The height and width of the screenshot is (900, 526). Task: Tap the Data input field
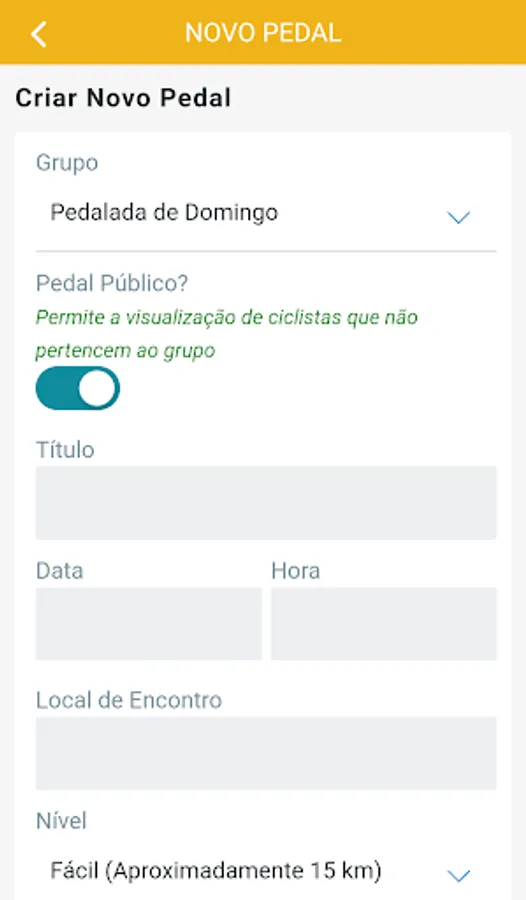pos(149,623)
